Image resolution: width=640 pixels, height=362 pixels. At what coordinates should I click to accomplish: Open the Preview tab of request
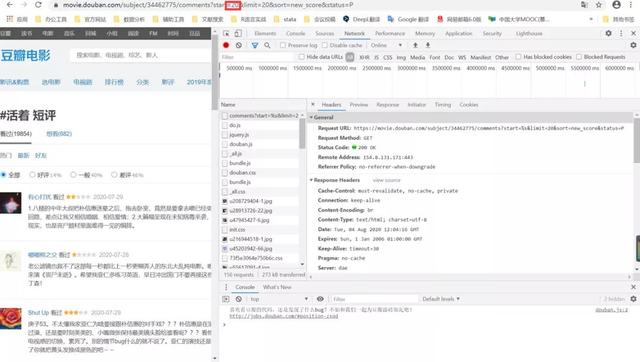tap(358, 105)
